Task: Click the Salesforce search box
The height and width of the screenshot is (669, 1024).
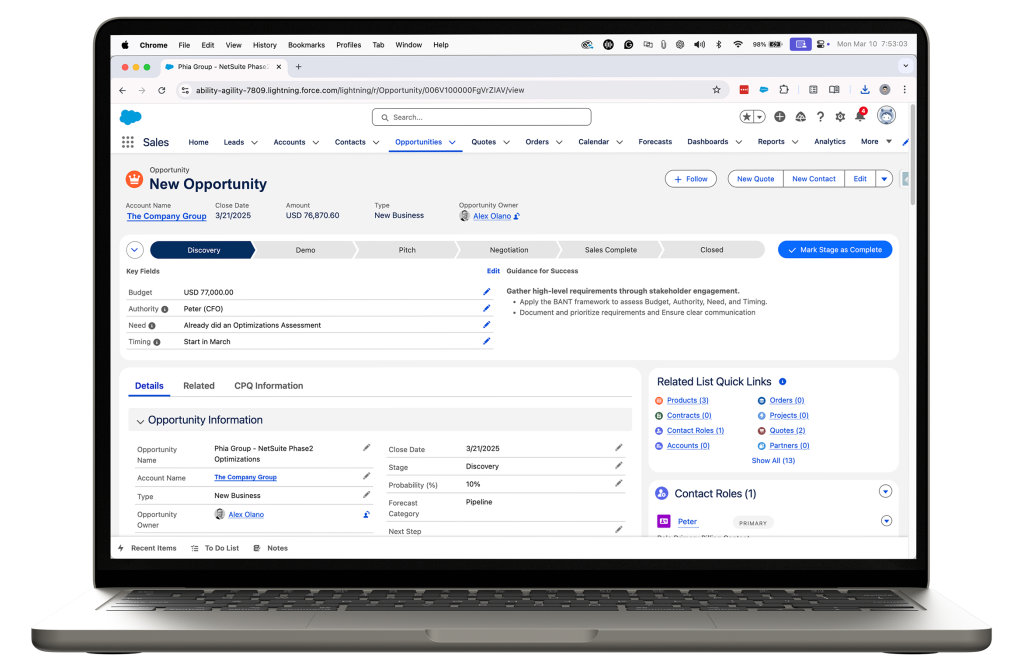Action: tap(482, 117)
